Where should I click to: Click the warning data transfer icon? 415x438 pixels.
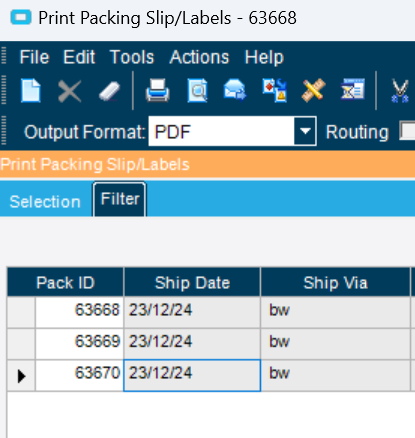275,90
